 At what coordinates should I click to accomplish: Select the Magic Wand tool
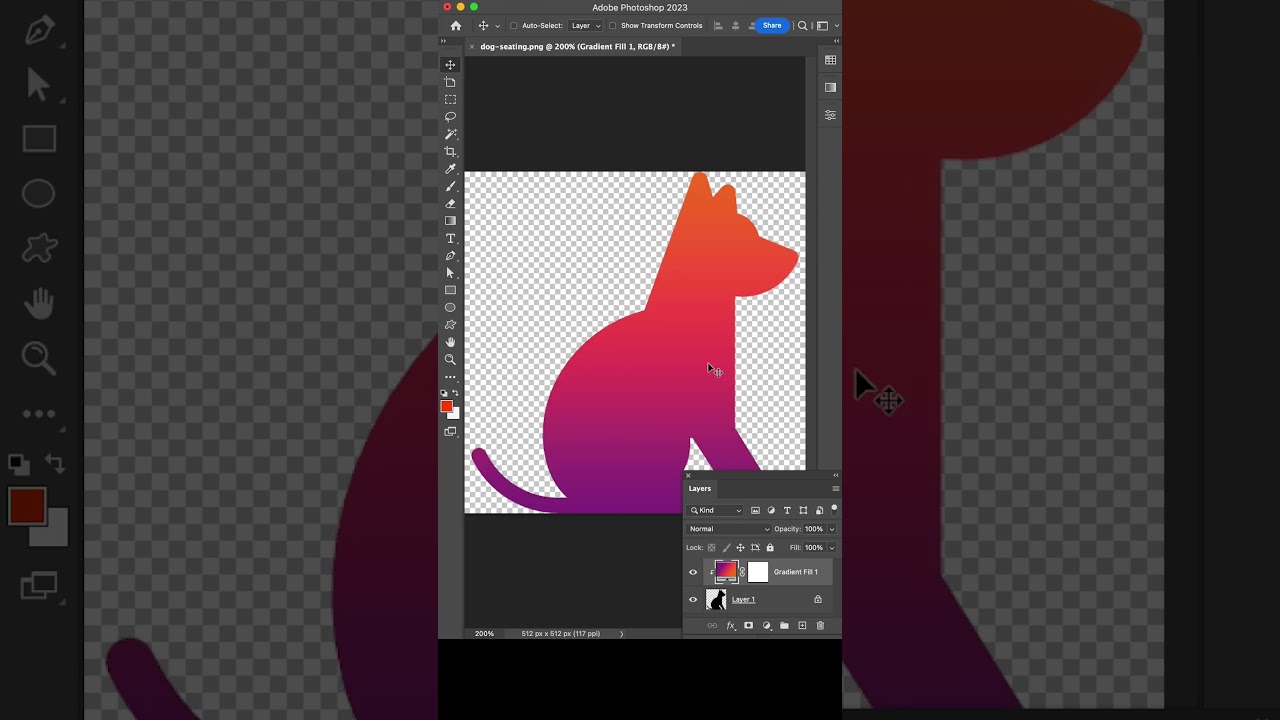click(x=450, y=134)
